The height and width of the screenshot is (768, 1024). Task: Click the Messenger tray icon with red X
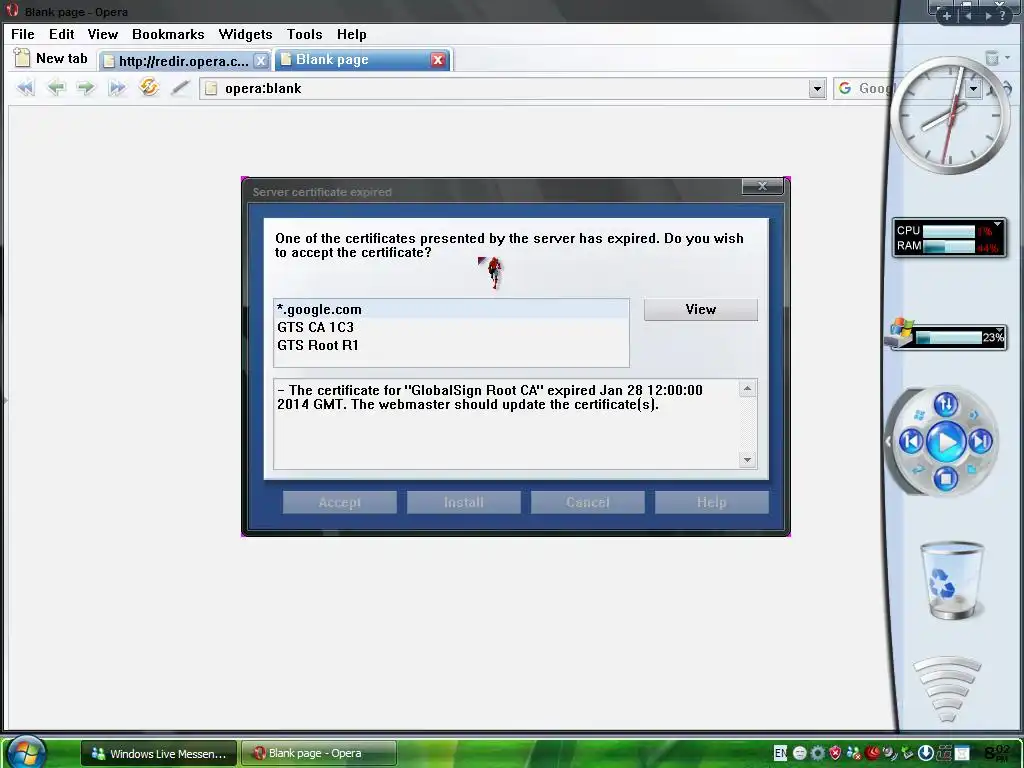(854, 753)
